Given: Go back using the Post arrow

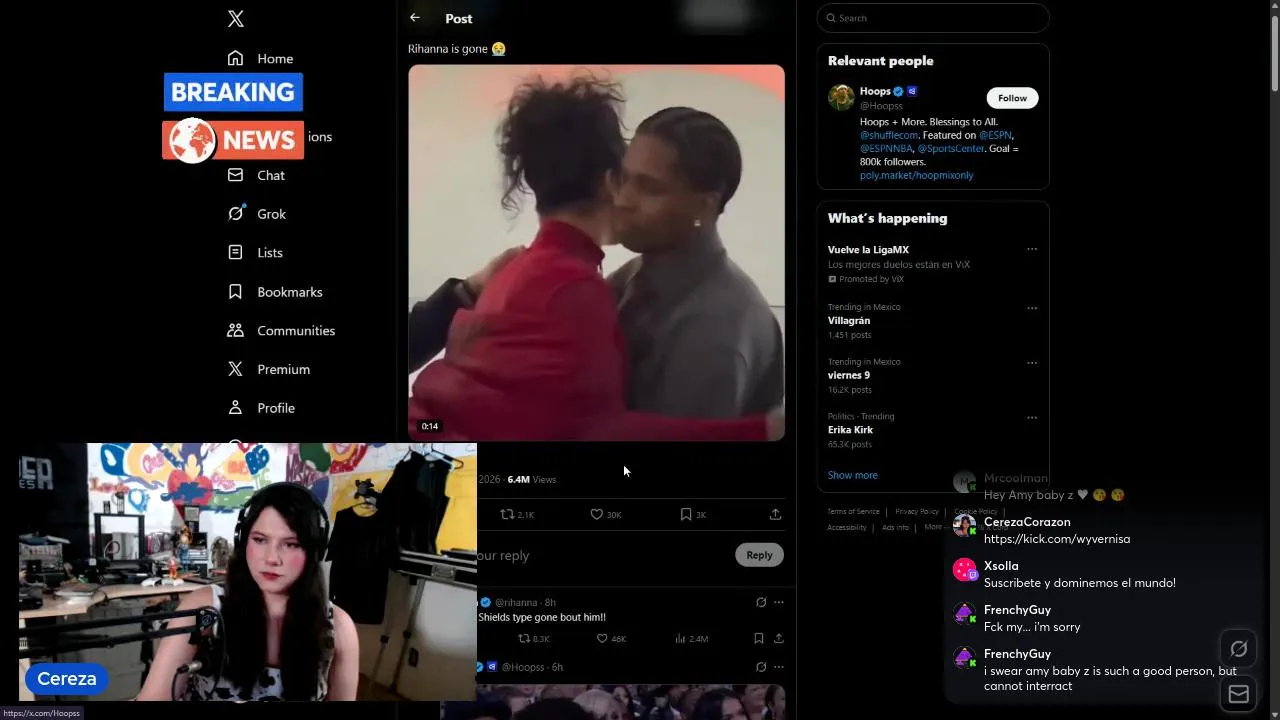Looking at the screenshot, I should [x=414, y=18].
